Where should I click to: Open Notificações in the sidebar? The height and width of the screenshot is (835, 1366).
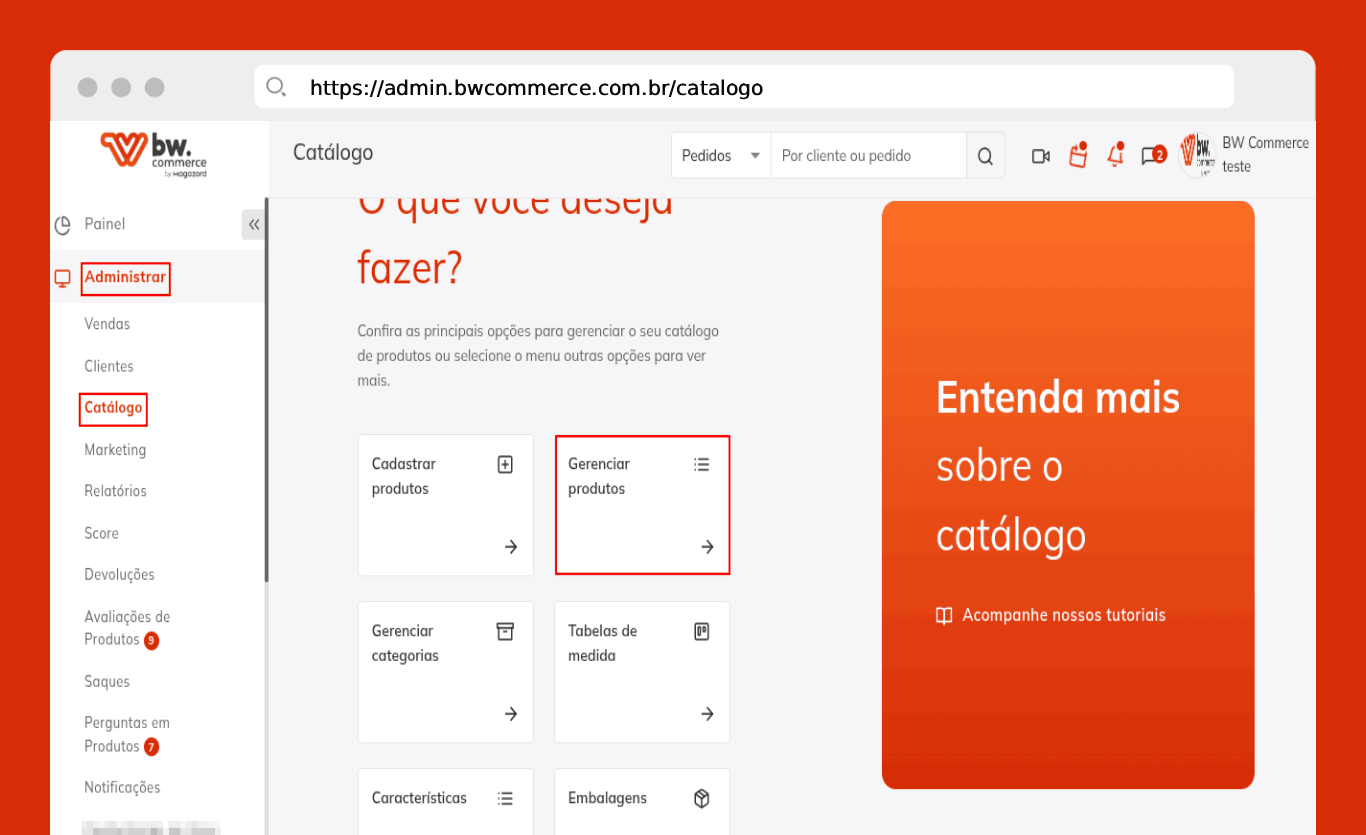pyautogui.click(x=122, y=788)
